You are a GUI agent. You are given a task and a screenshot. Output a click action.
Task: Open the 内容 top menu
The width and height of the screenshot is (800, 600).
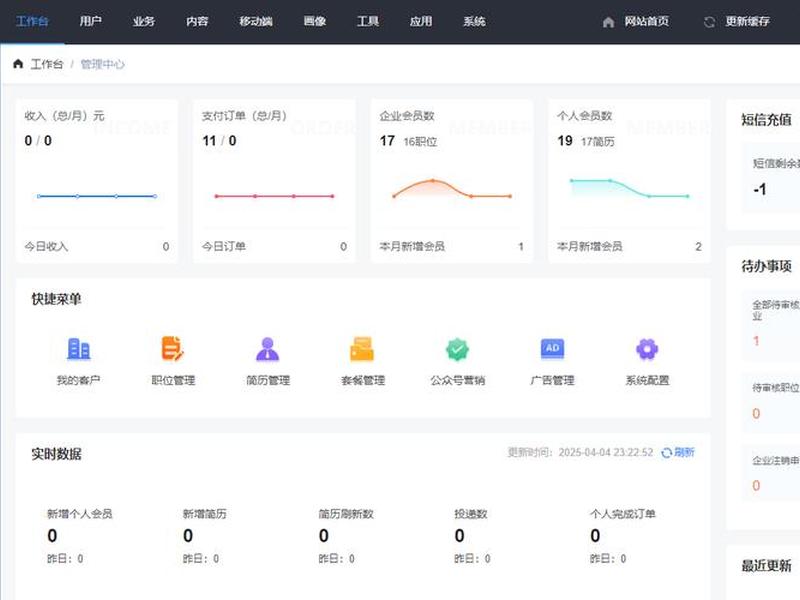197,21
